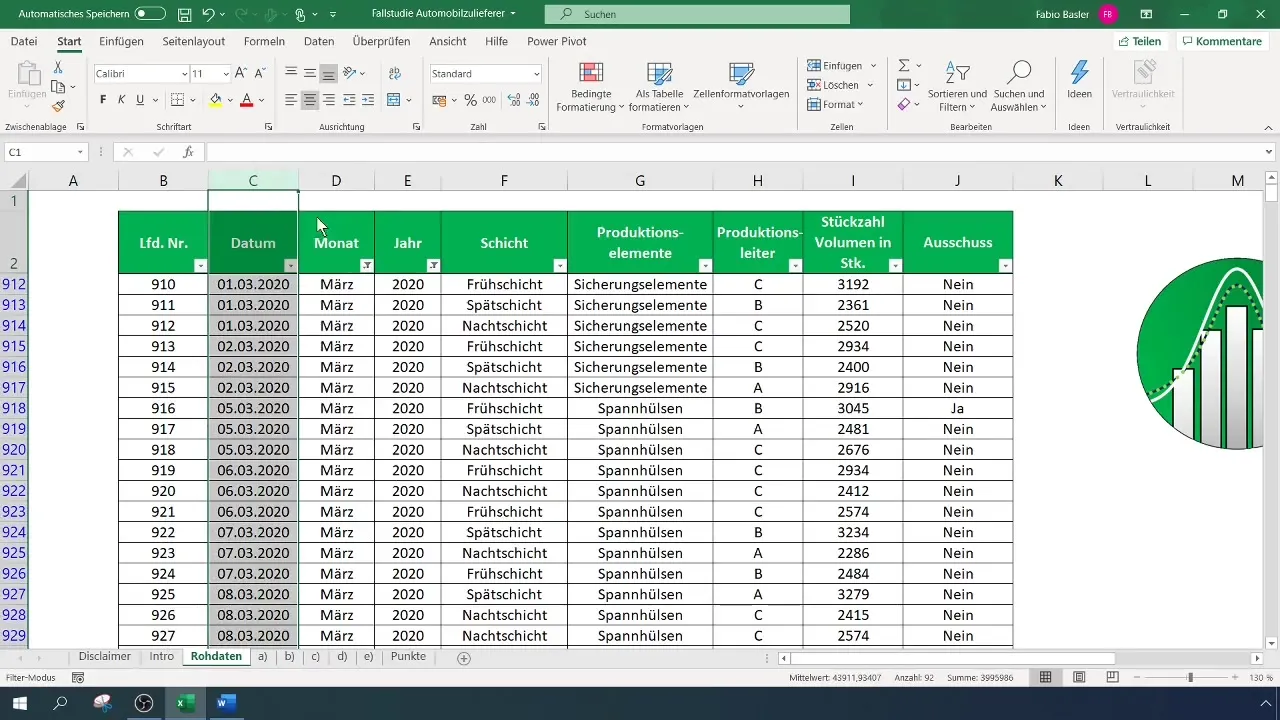1280x720 pixels.
Task: Switch to the Intro sheet tab
Action: 161,657
